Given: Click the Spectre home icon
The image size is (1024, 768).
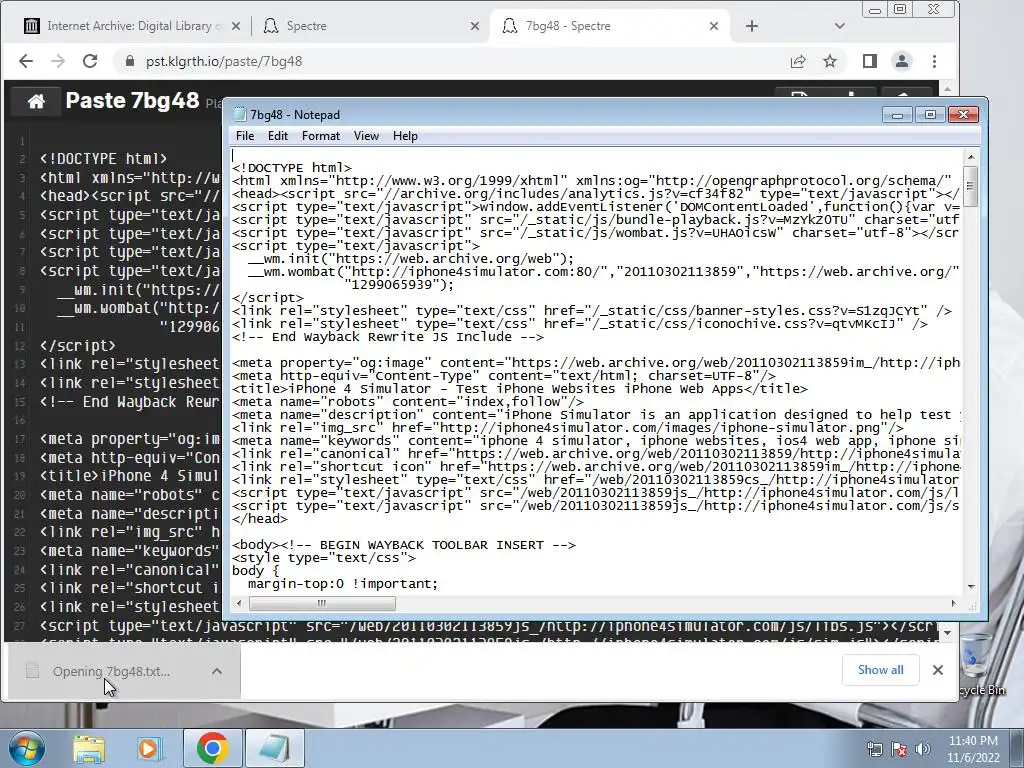Looking at the screenshot, I should click(x=36, y=101).
